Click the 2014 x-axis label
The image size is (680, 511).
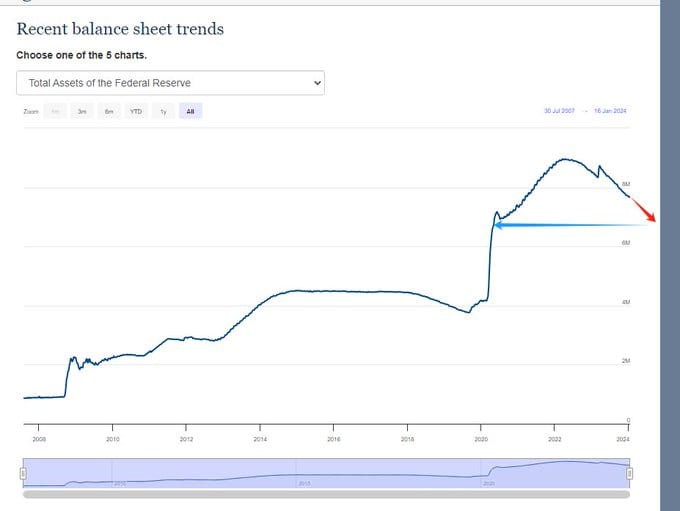click(260, 439)
